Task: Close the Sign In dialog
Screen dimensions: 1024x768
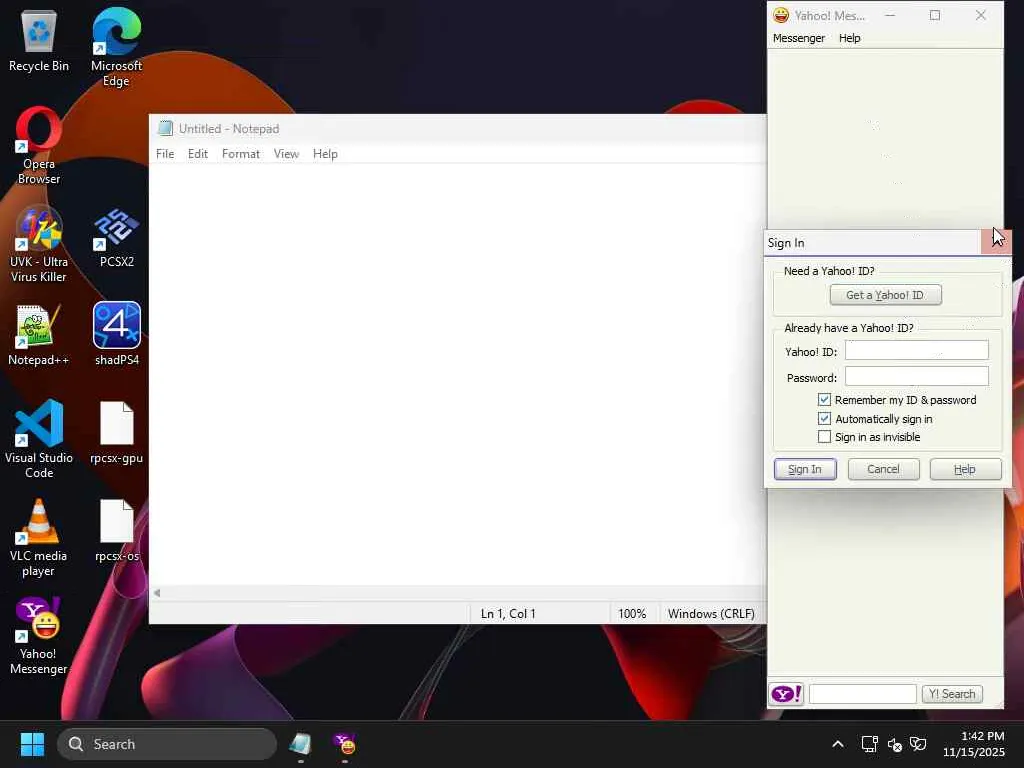Action: coord(995,242)
